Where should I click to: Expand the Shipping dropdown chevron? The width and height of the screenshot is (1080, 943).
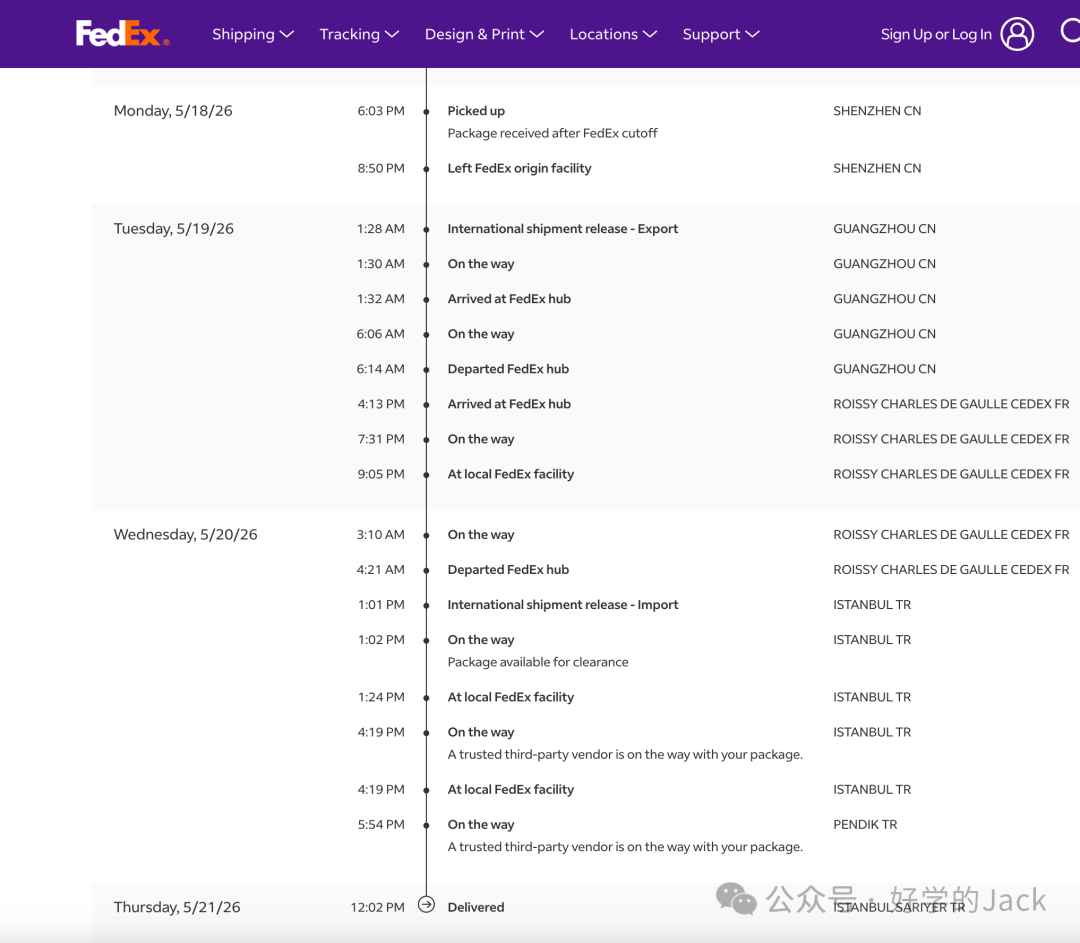tap(287, 34)
